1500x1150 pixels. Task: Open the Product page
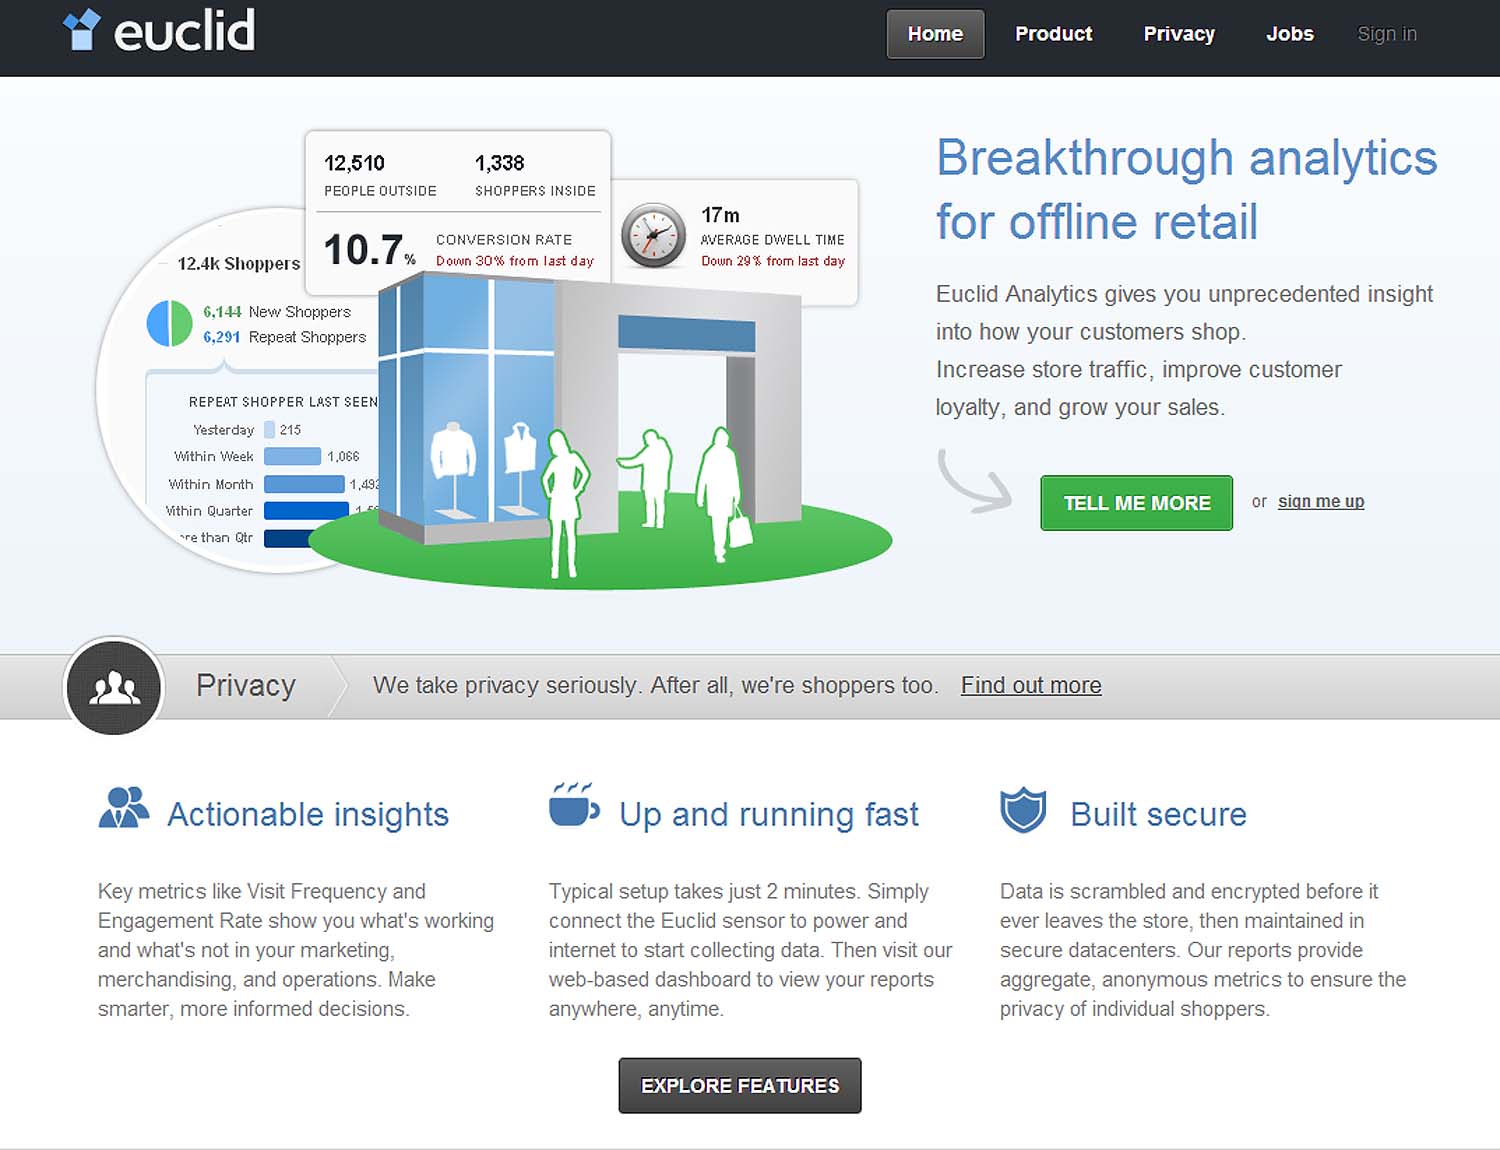(x=1052, y=33)
